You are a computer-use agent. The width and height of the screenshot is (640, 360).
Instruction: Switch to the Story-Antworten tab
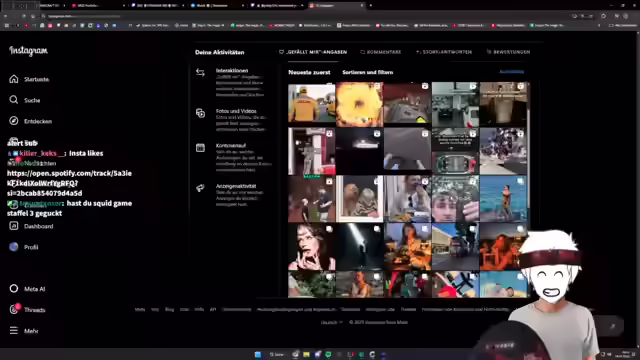[x=444, y=52]
